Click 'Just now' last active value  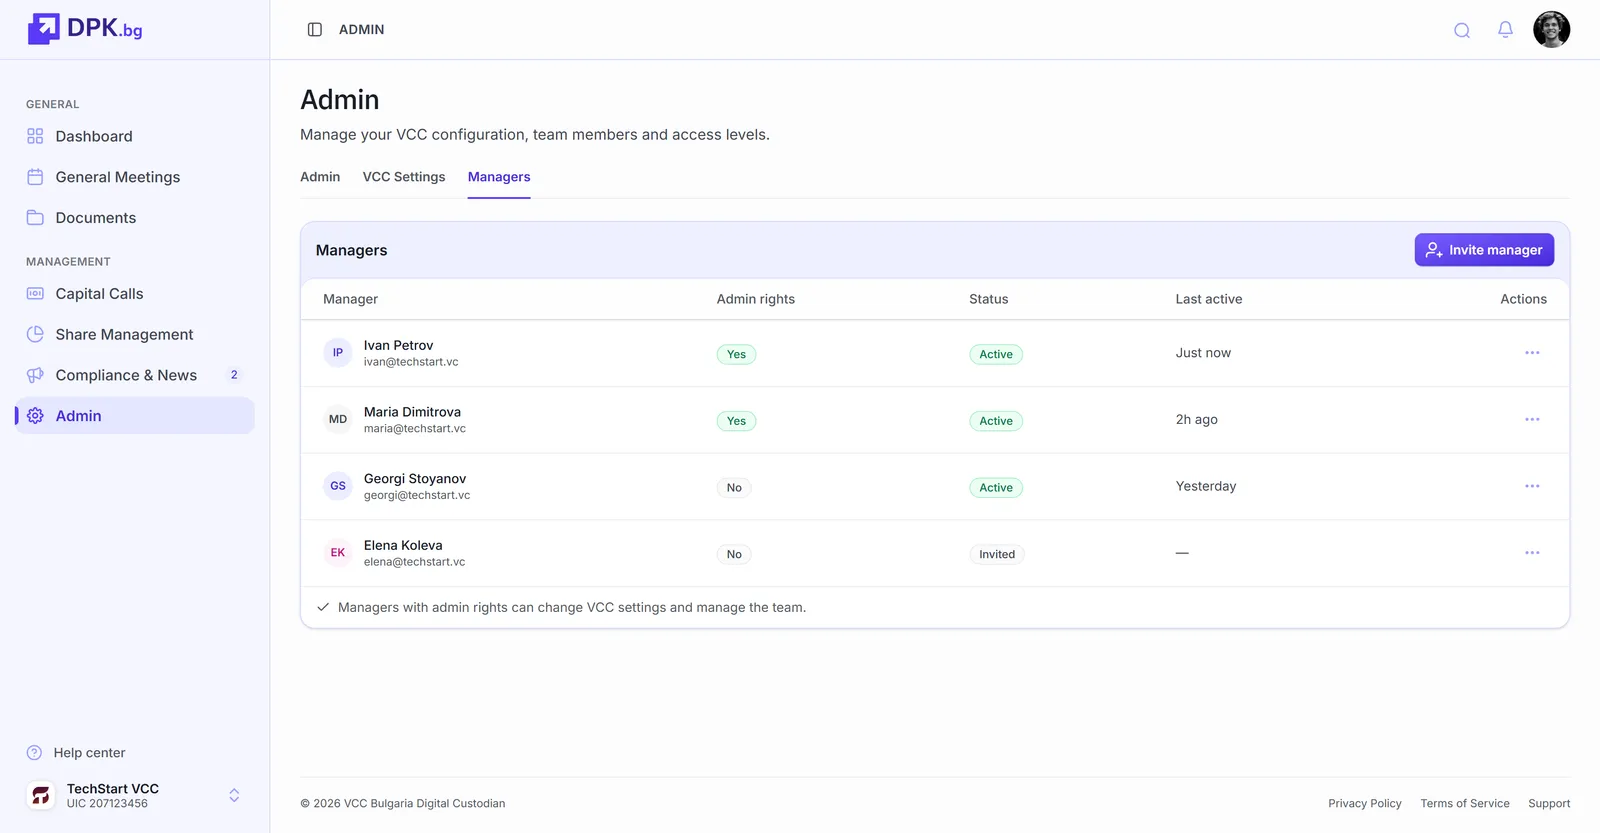(1203, 353)
